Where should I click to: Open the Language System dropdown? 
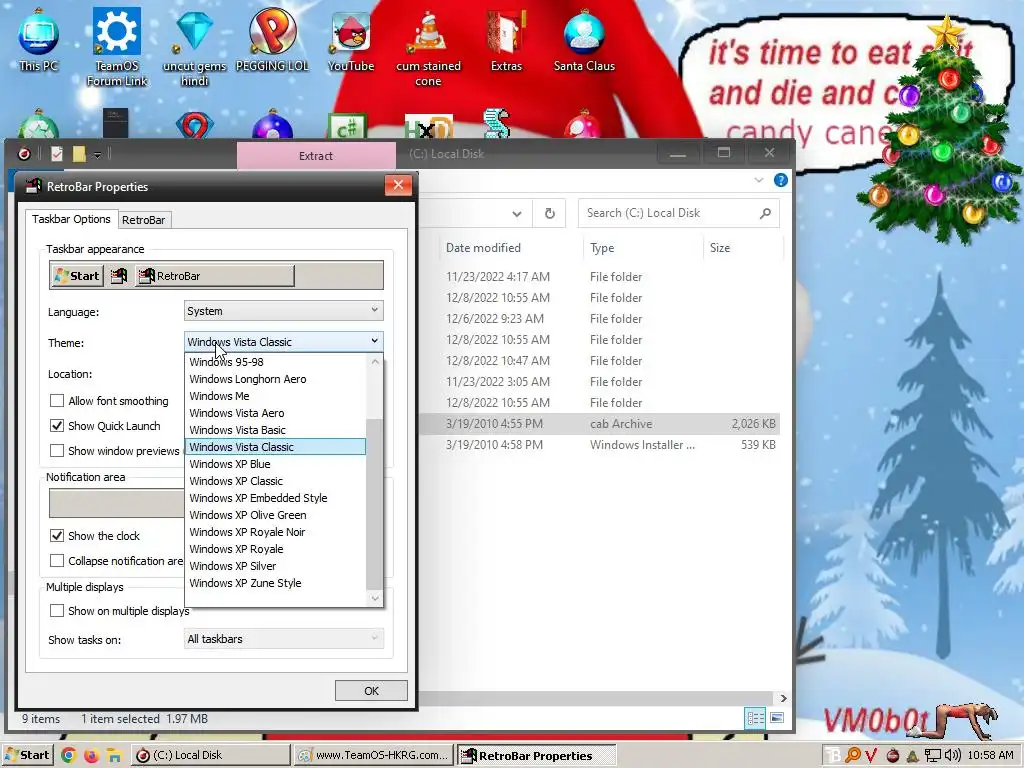click(283, 311)
